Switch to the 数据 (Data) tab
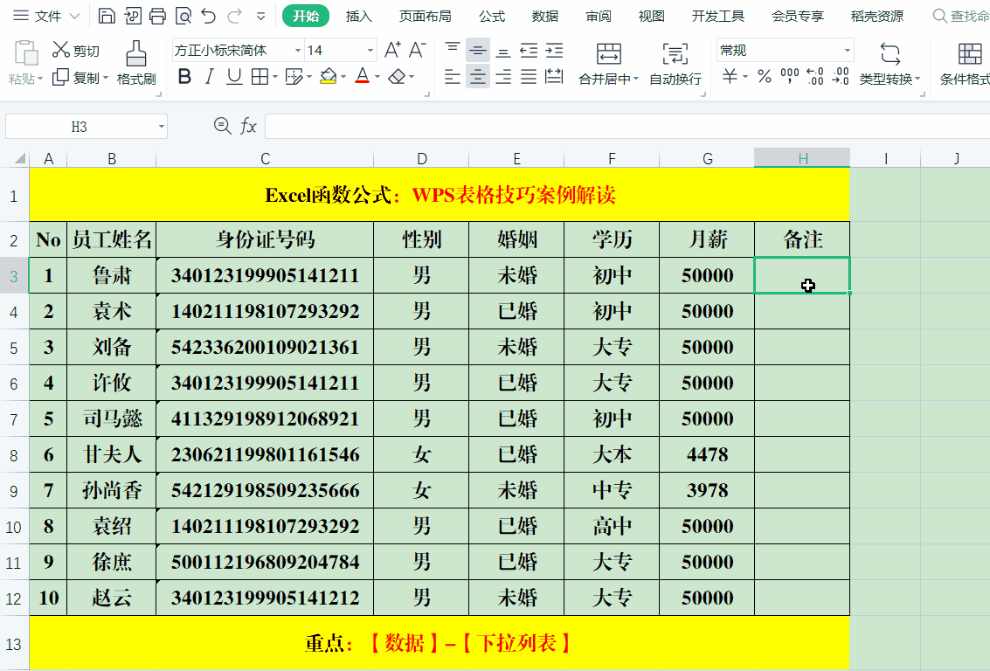The height and width of the screenshot is (671, 990). [545, 16]
